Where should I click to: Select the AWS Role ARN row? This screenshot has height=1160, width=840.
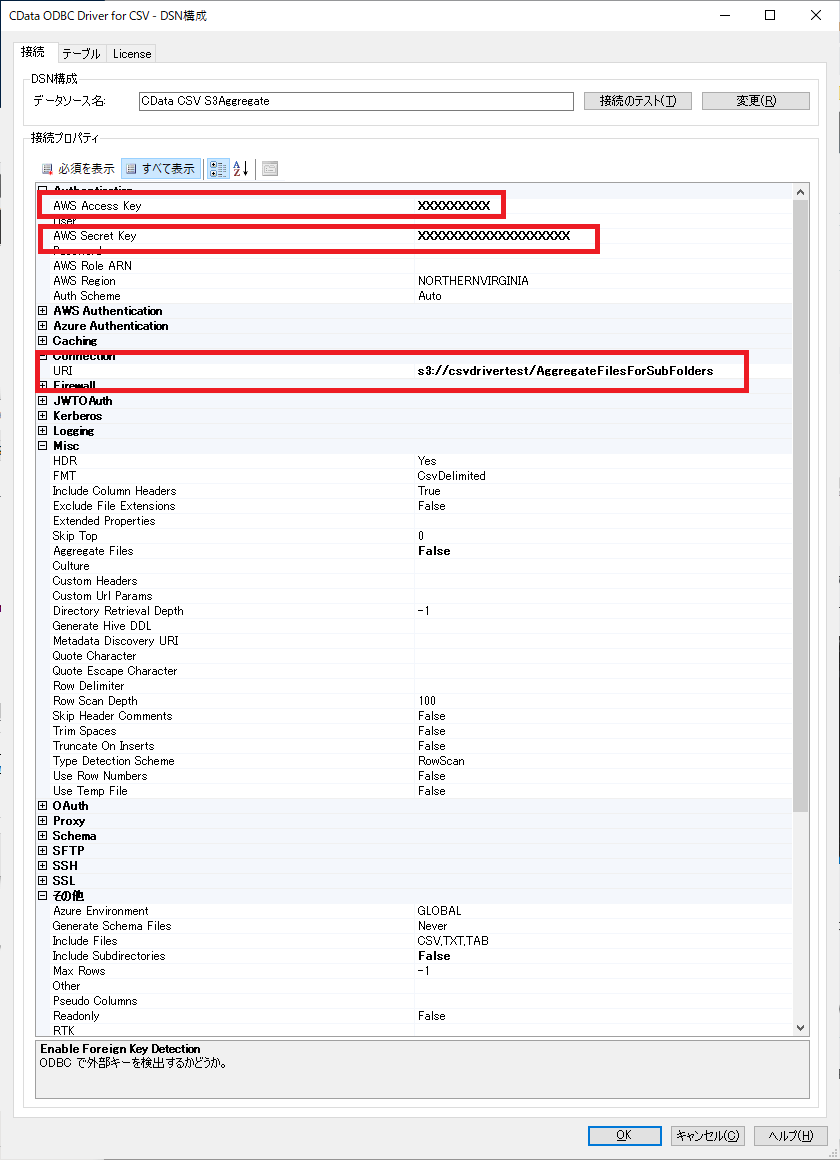pos(414,266)
